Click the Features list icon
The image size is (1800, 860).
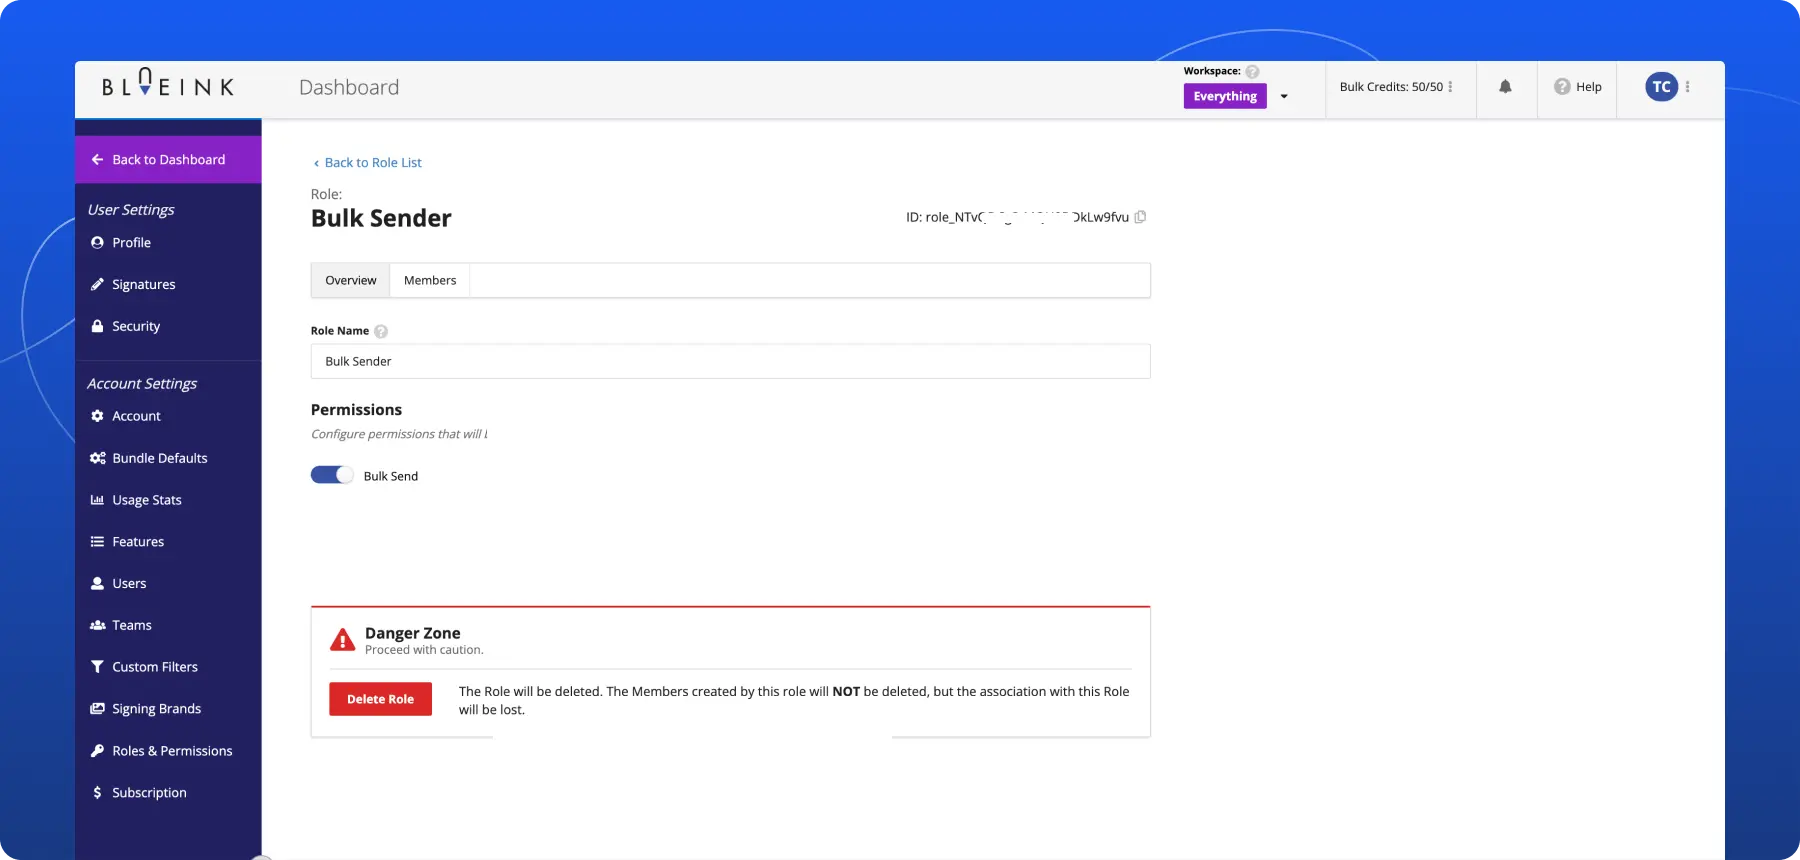click(x=97, y=542)
